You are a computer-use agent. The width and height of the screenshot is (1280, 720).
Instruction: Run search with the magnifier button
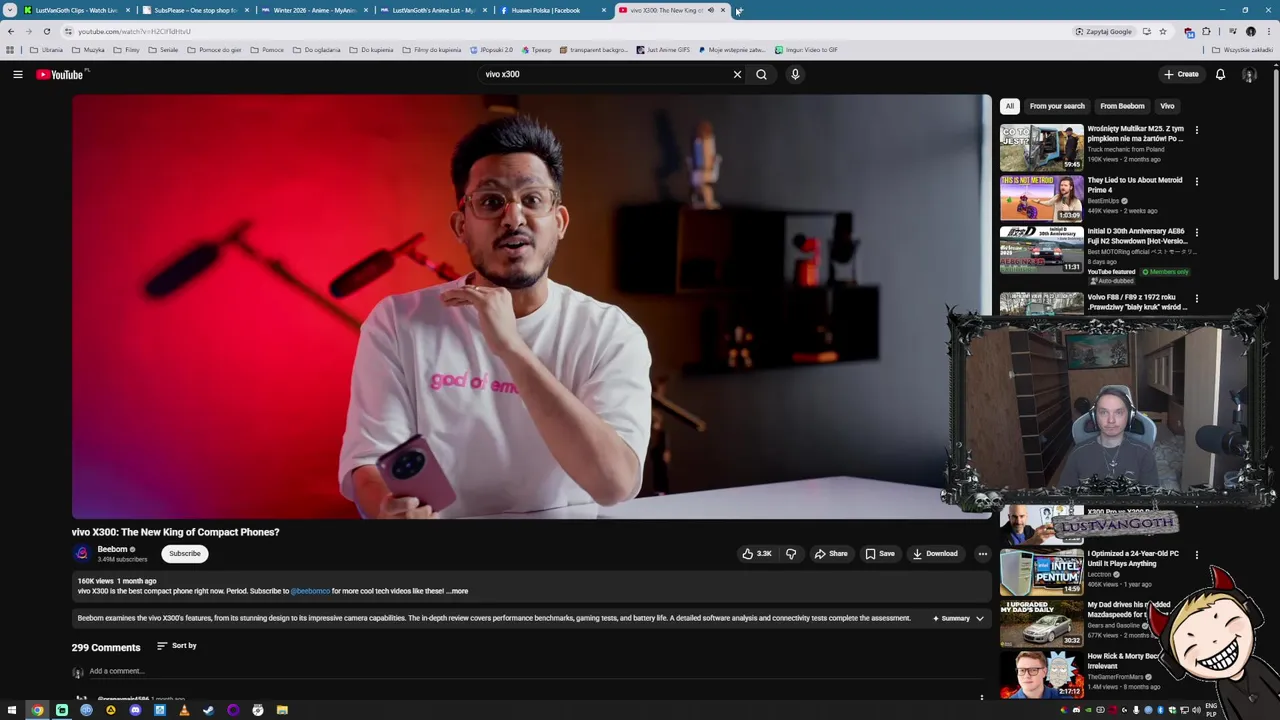761,74
